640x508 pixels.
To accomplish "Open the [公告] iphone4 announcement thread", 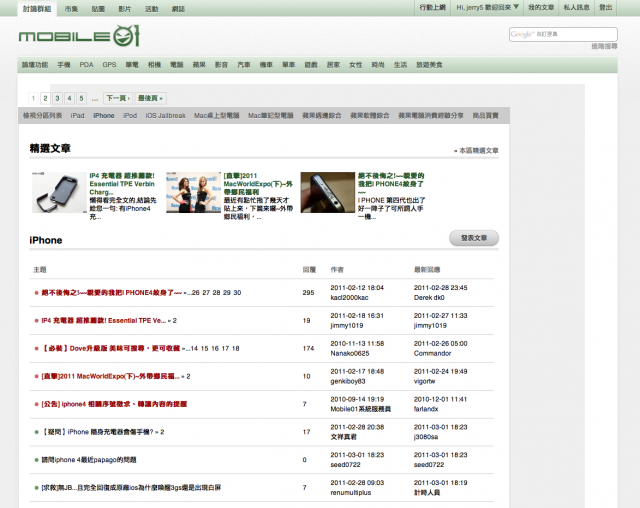I will pyautogui.click(x=114, y=404).
